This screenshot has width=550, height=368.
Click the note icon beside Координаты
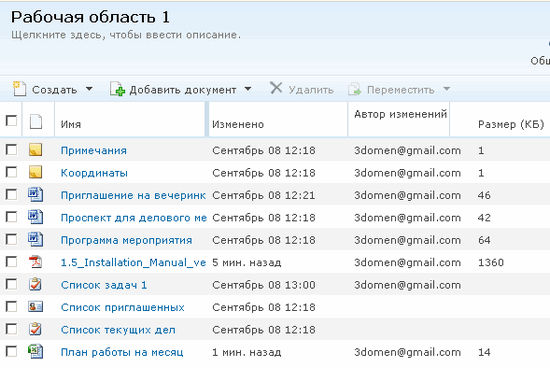tap(35, 172)
